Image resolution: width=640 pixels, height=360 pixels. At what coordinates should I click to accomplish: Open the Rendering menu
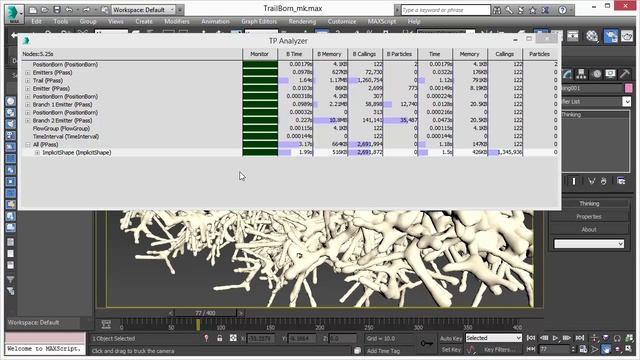[302, 21]
